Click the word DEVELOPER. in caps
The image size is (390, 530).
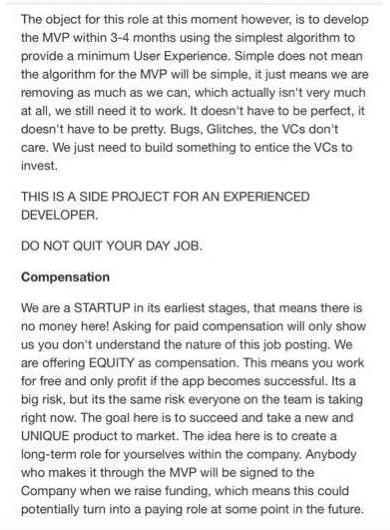point(59,215)
